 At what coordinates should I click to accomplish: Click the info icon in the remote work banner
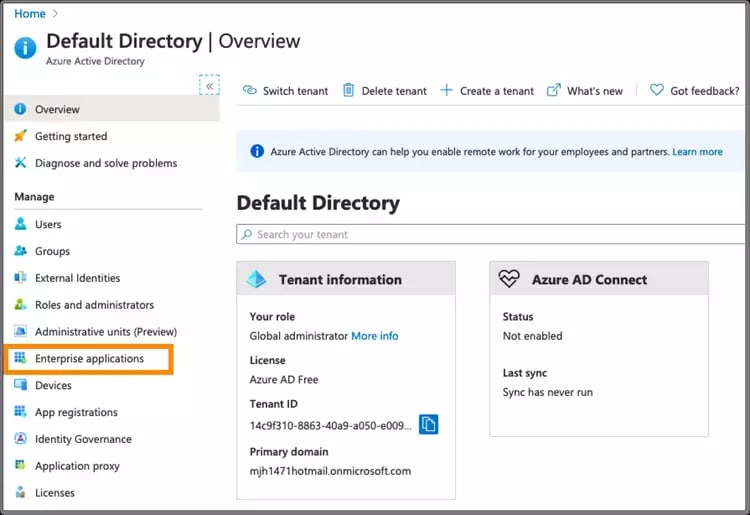(257, 151)
